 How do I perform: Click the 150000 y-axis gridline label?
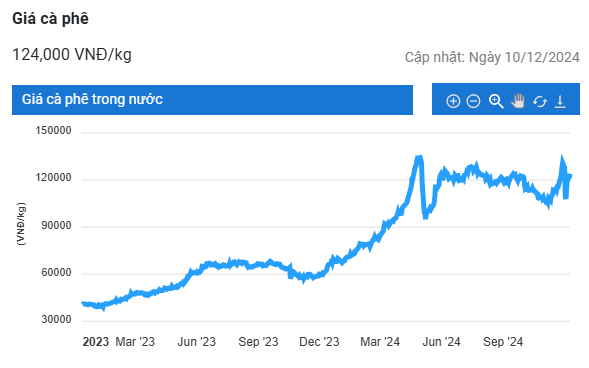53,130
